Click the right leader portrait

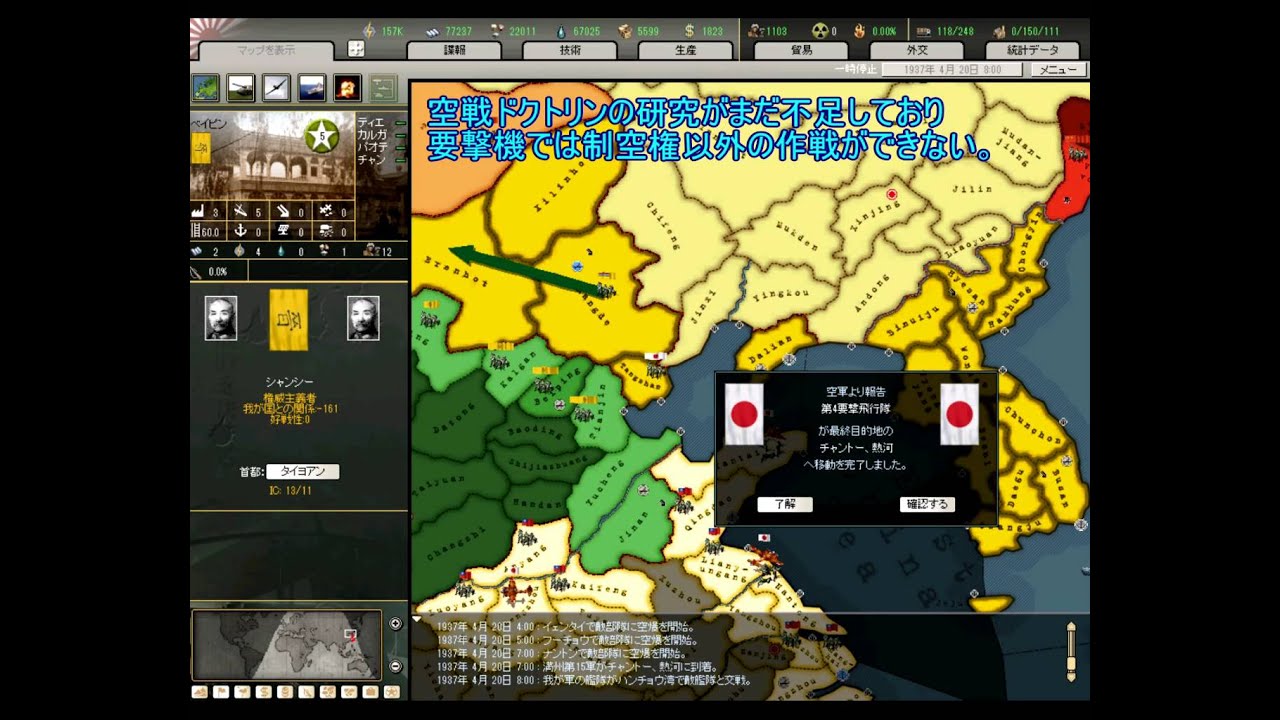coord(363,318)
